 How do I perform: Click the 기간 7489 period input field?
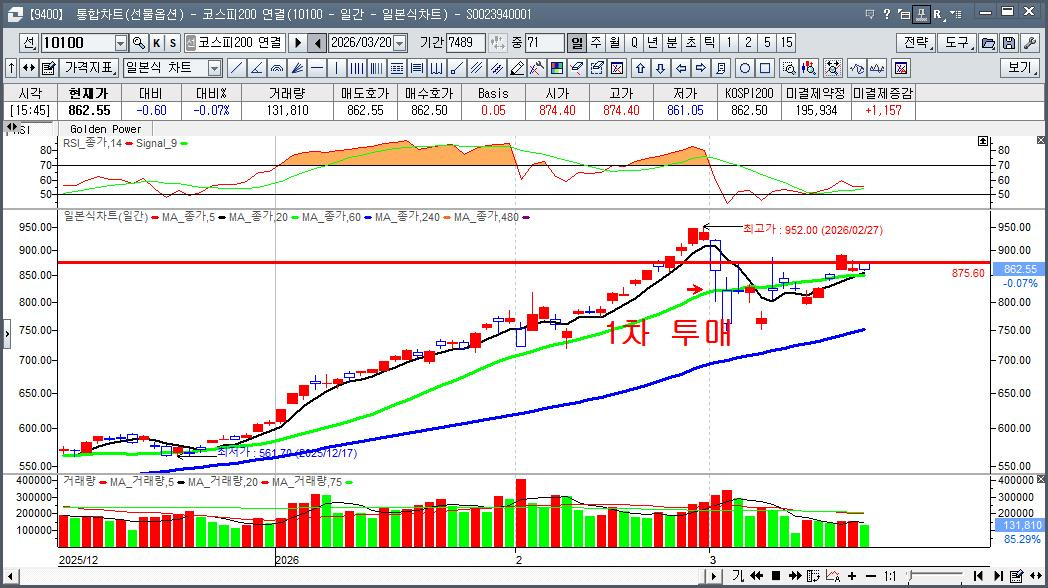[465, 43]
